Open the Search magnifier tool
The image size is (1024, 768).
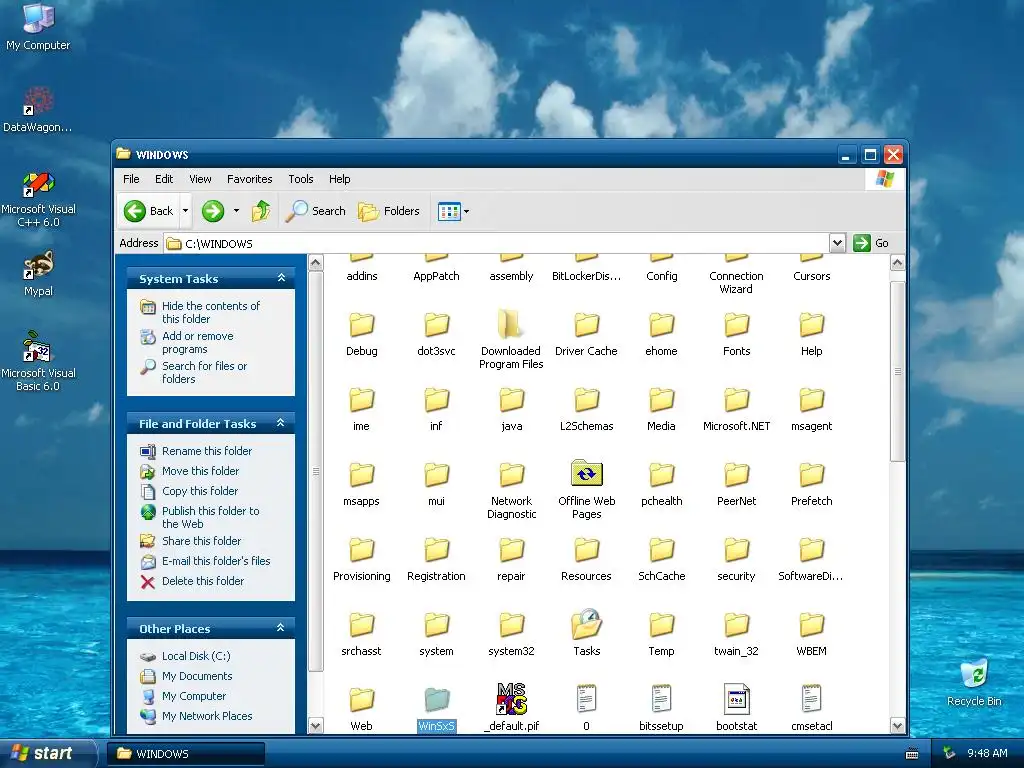tap(315, 211)
